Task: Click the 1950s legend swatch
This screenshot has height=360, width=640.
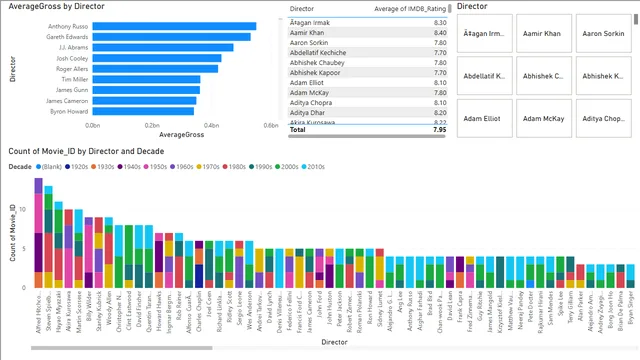Action: click(x=146, y=167)
